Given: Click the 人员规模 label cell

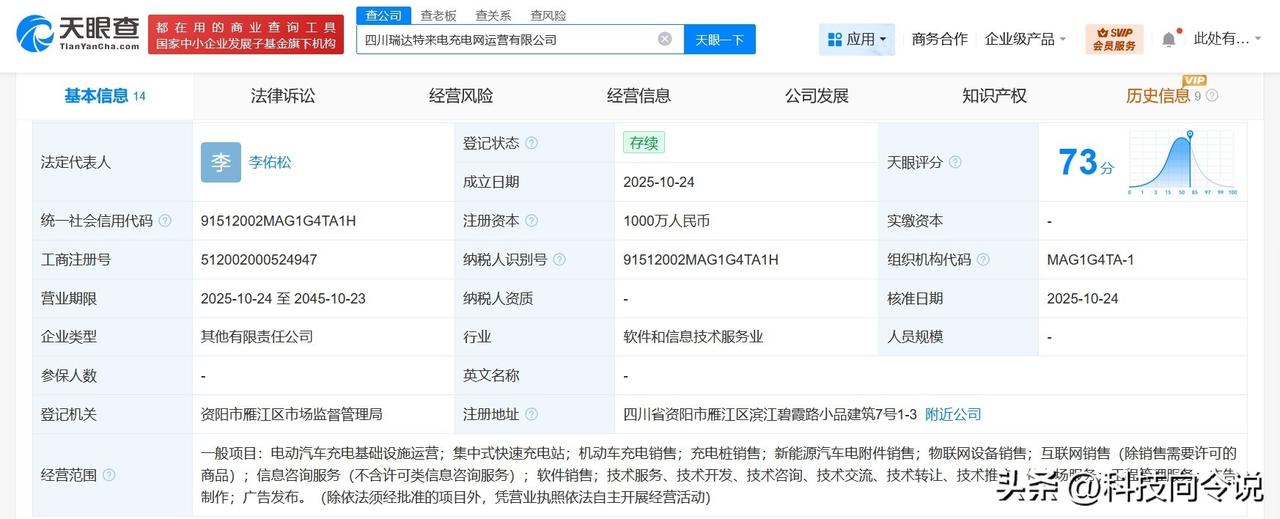Looking at the screenshot, I should 958,337.
